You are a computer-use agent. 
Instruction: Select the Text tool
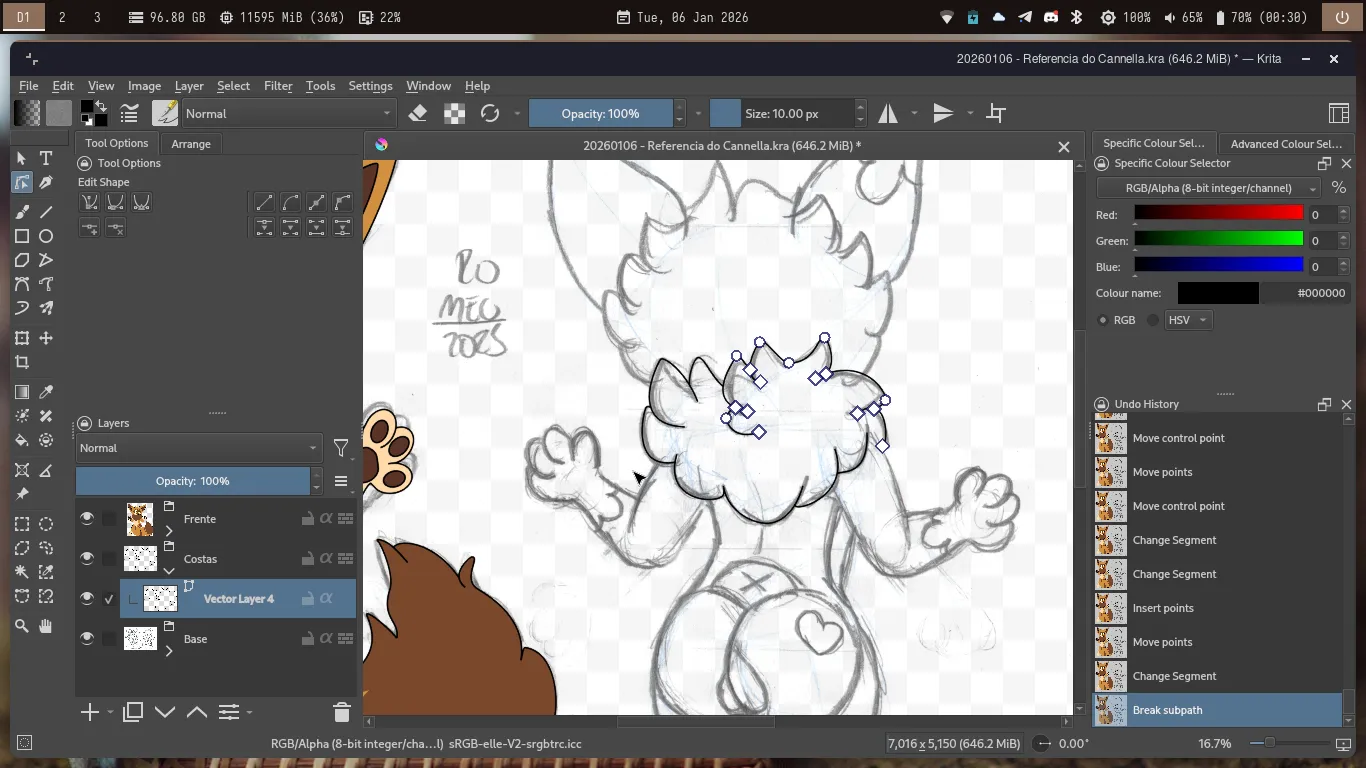pyautogui.click(x=46, y=158)
